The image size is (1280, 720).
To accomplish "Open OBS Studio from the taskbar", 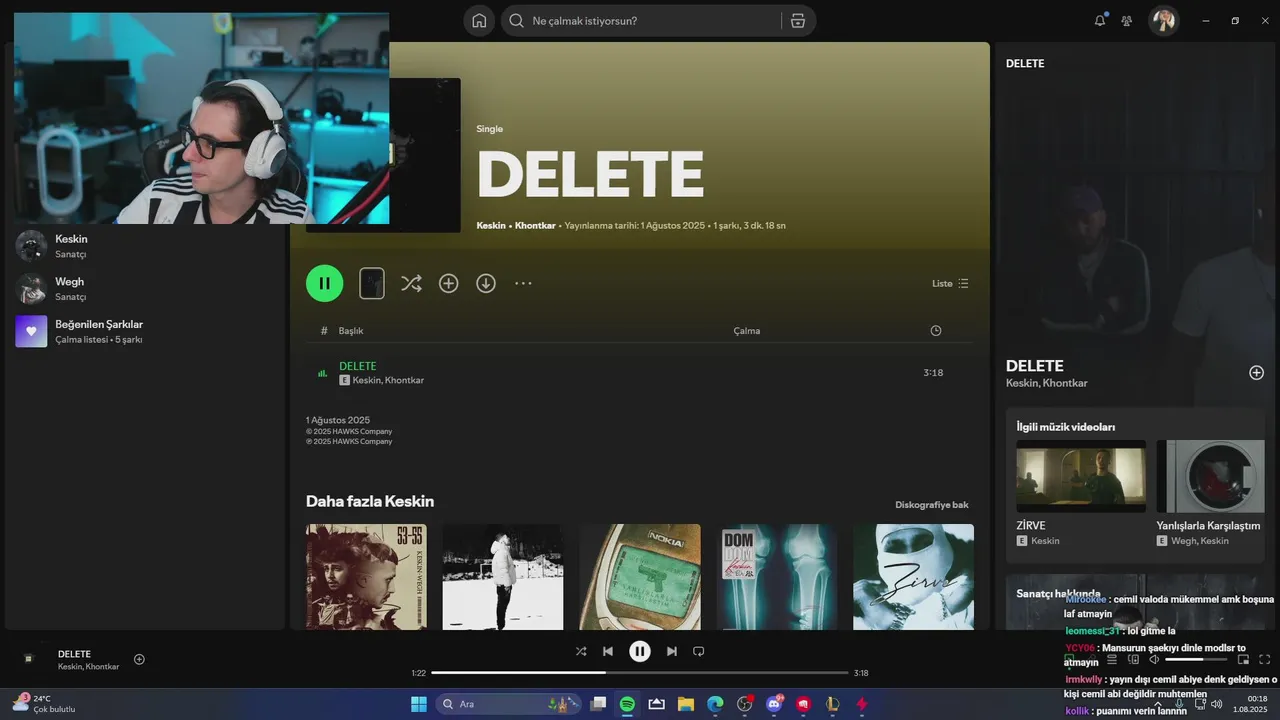I will [744, 704].
